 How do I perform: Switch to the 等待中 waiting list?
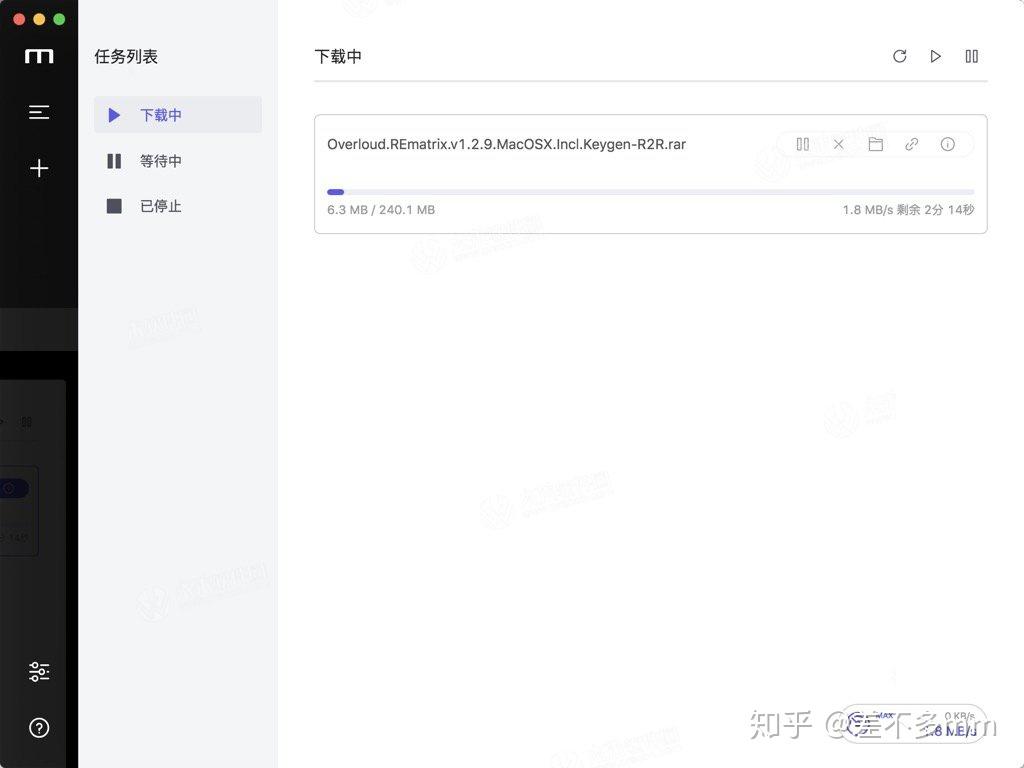click(x=161, y=160)
